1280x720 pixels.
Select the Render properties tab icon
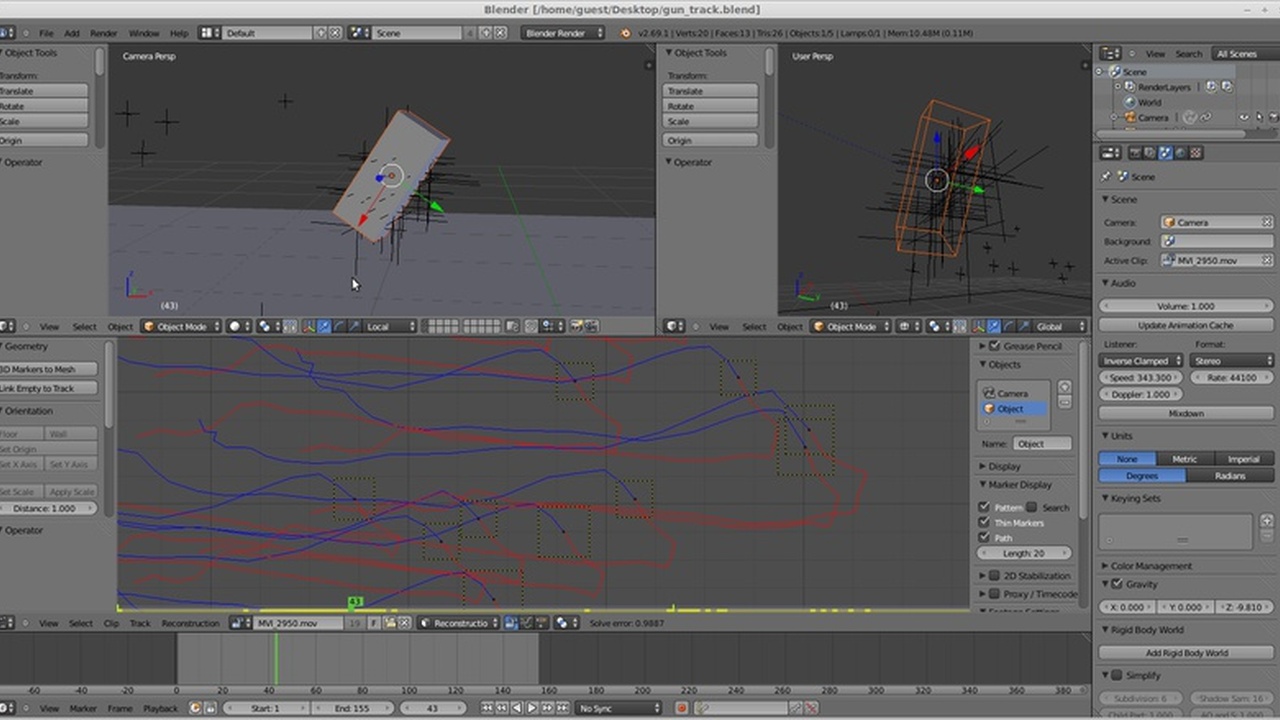(1134, 152)
